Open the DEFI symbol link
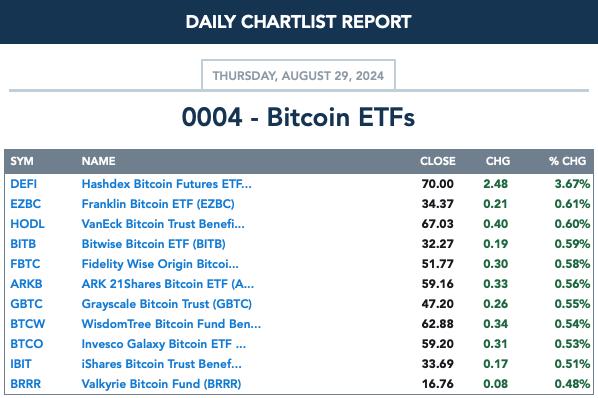This screenshot has width=598, height=398. click(x=24, y=184)
